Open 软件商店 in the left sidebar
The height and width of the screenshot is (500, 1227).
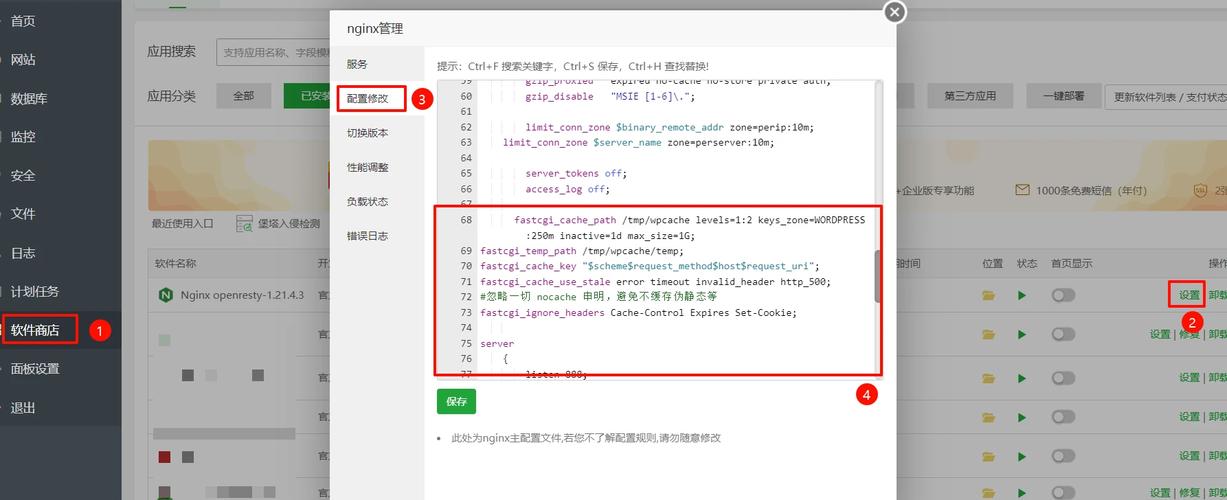tap(36, 330)
